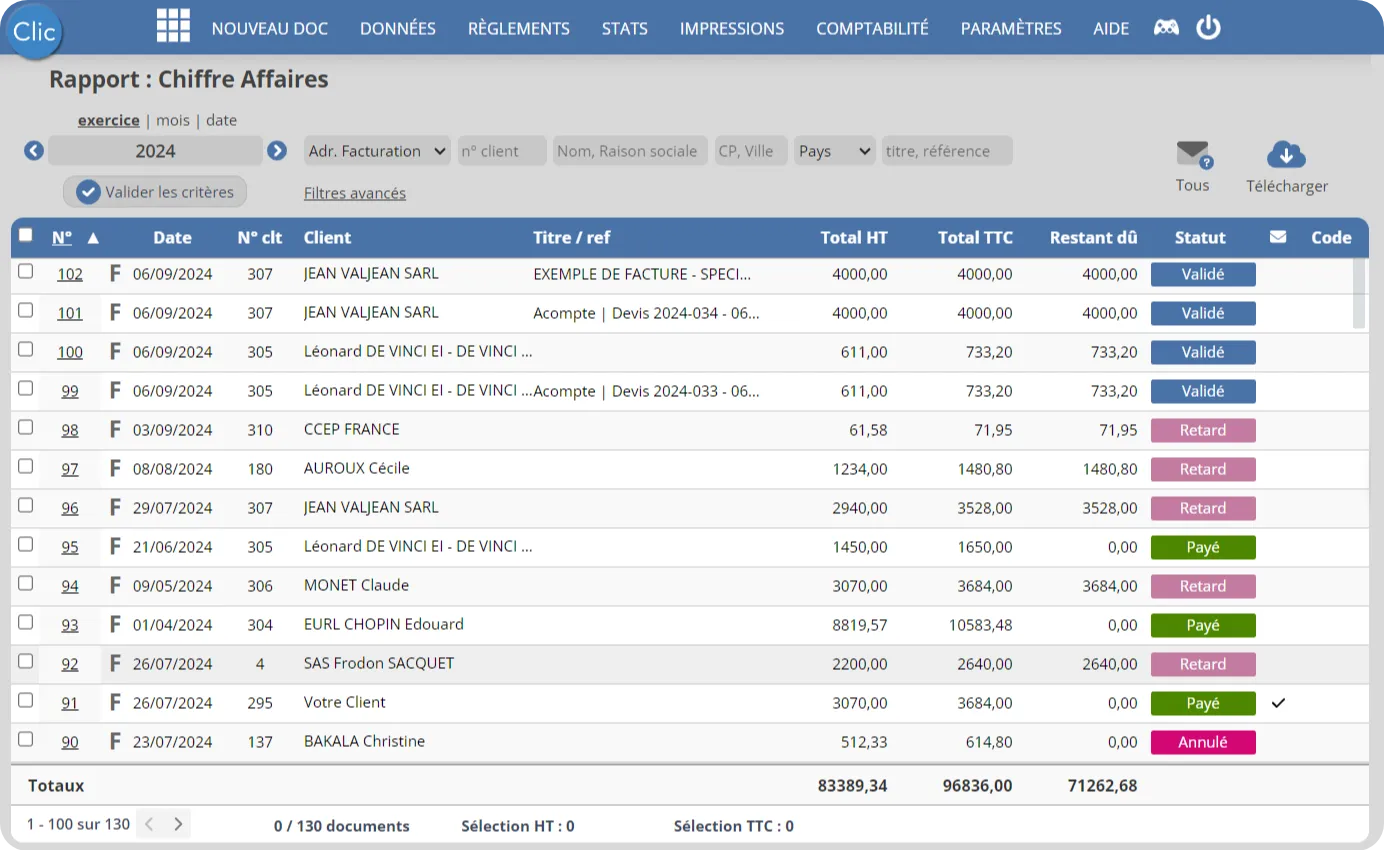This screenshot has width=1384, height=851.
Task: Go to previous year with left arrow
Action: click(x=34, y=151)
